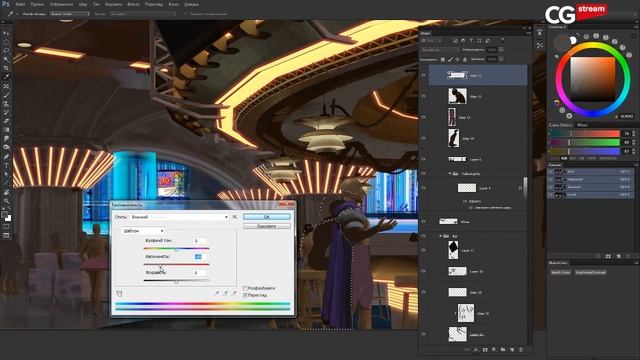Toggle the options bar checkbox
The width and height of the screenshot is (640, 360).
tap(186, 14)
